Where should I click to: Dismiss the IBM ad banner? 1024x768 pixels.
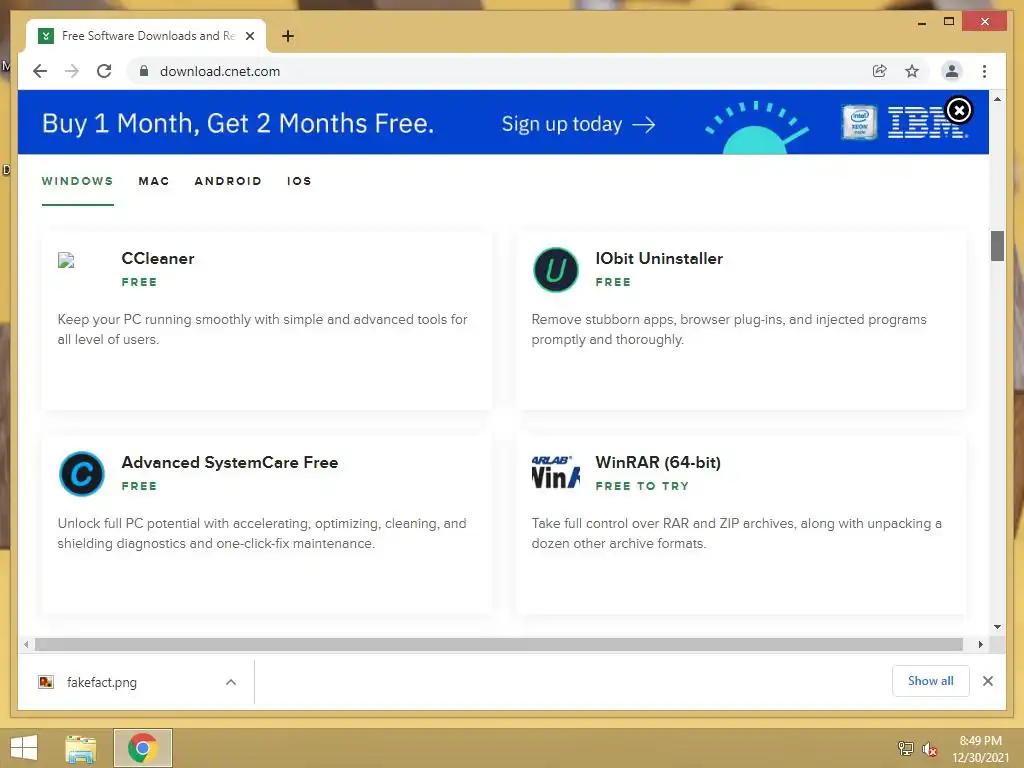click(x=959, y=110)
